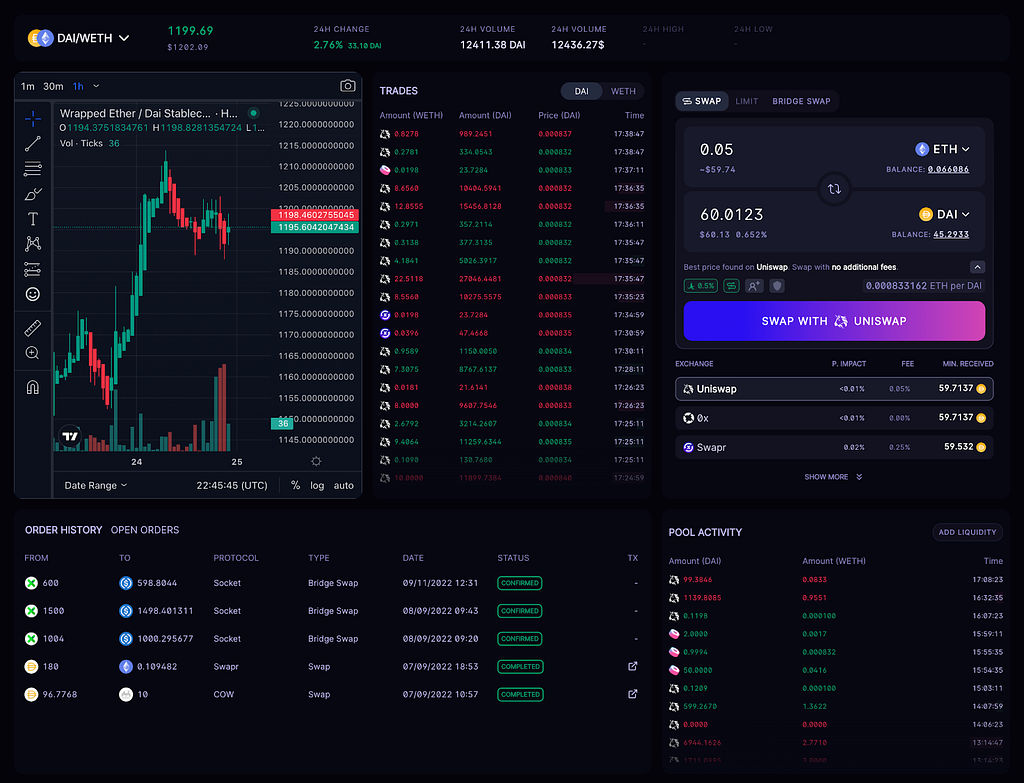The height and width of the screenshot is (783, 1024).
Task: Select the Uniswap exchange route
Action: pyautogui.click(x=834, y=389)
